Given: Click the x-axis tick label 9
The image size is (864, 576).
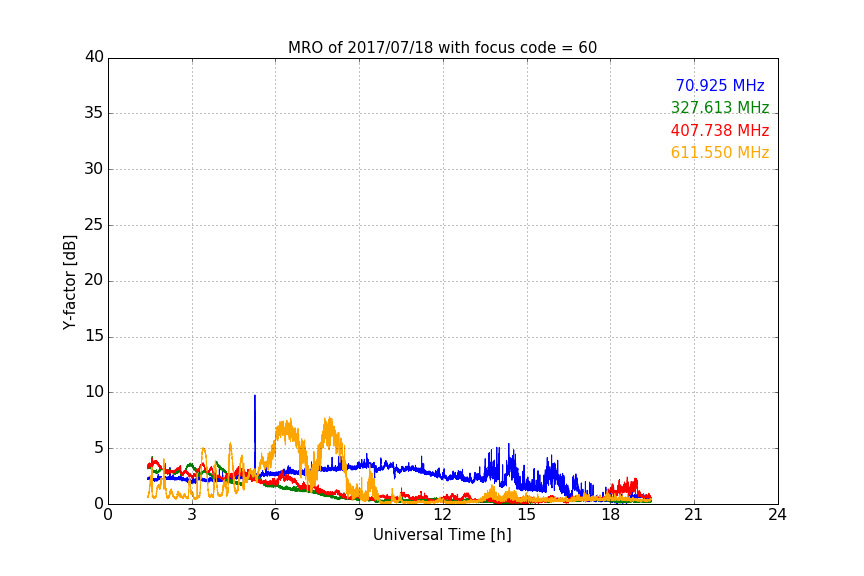Looking at the screenshot, I should [359, 515].
